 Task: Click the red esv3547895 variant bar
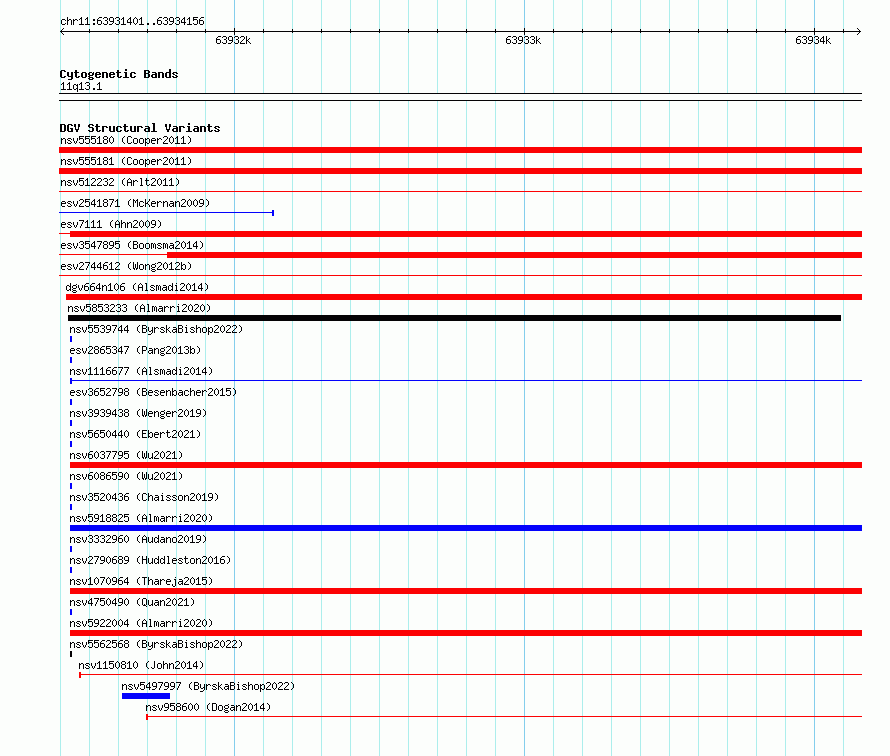pyautogui.click(x=514, y=255)
